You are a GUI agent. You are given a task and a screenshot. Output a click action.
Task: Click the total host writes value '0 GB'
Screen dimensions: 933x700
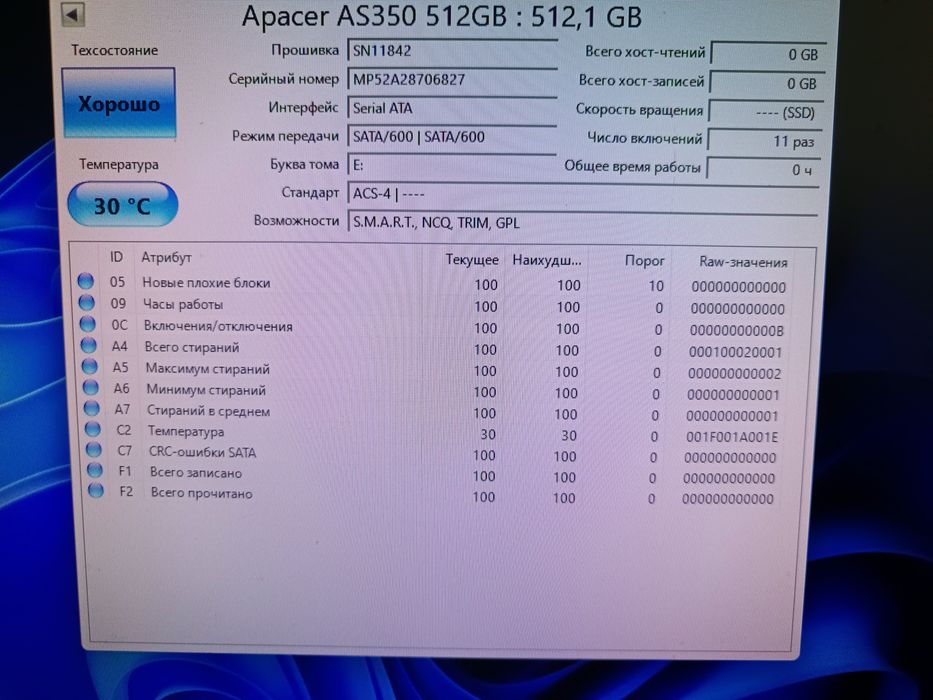pos(767,83)
